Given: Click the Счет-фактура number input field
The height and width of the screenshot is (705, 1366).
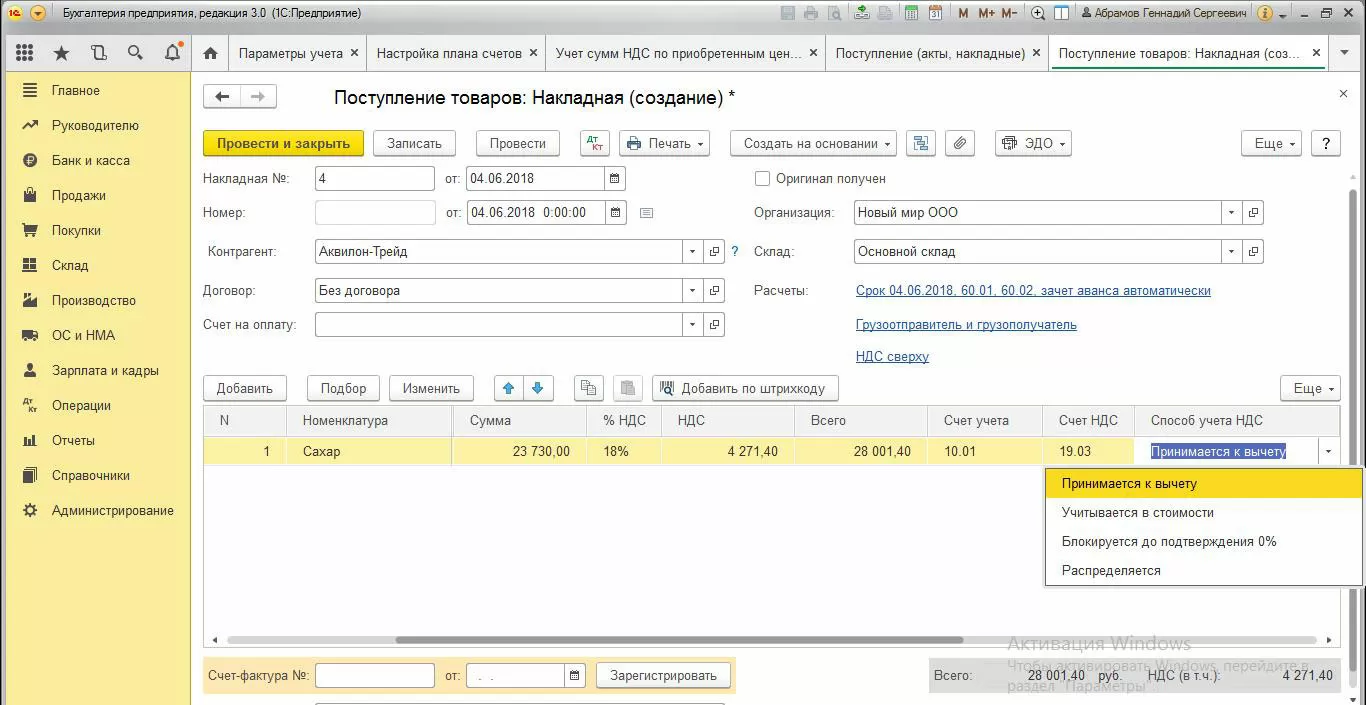Looking at the screenshot, I should (374, 676).
